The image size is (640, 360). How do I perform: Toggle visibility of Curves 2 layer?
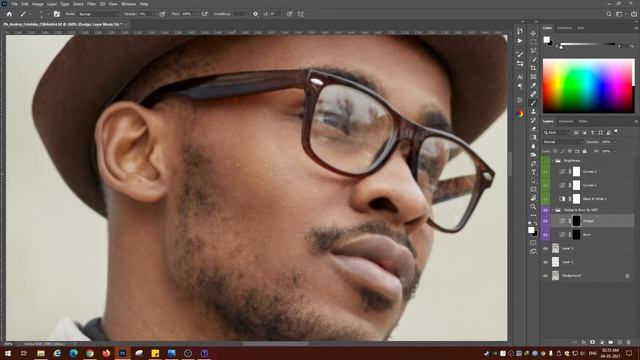click(x=545, y=172)
